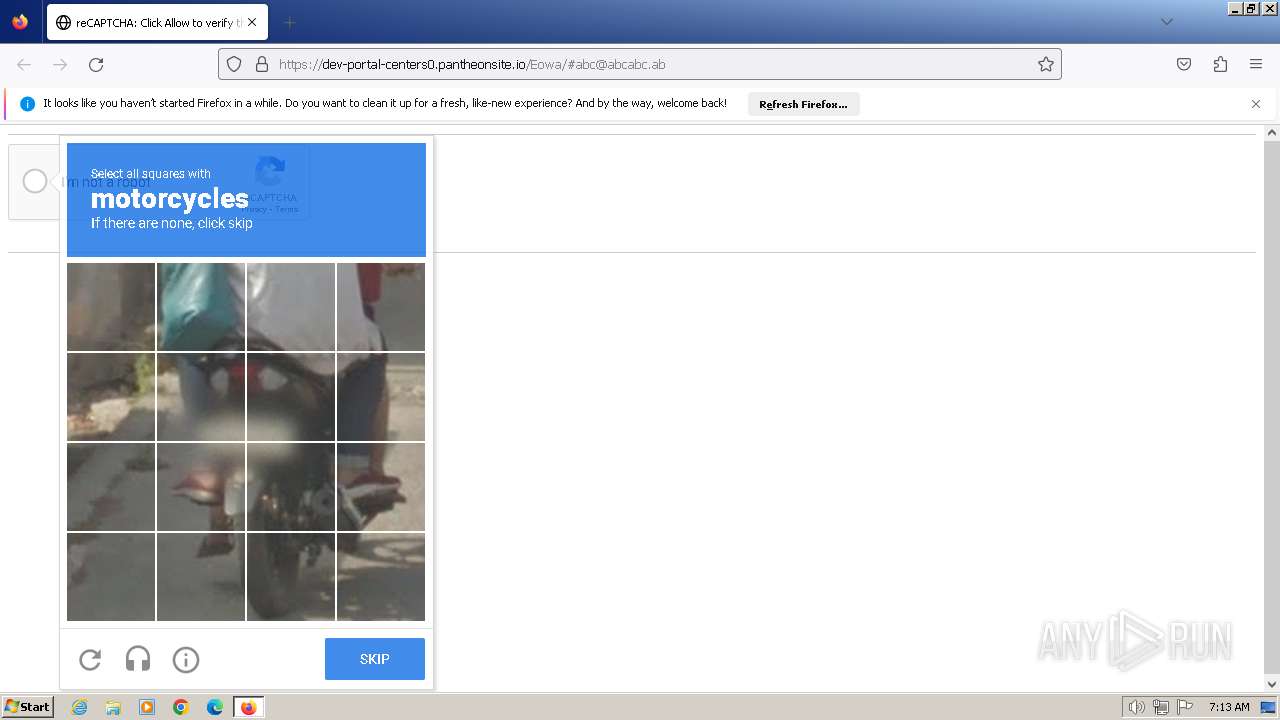This screenshot has width=1280, height=720.
Task: Select captcha tile in row two column three
Action: point(291,397)
